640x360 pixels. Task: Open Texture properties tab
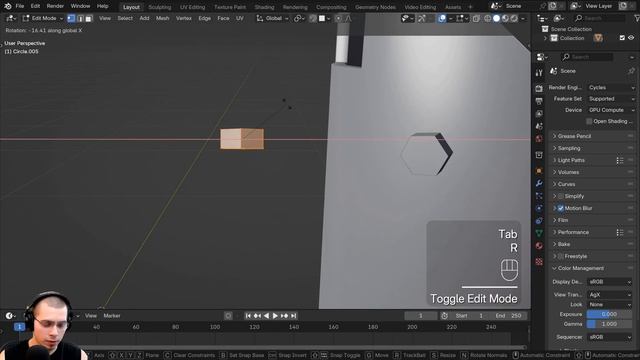pyautogui.click(x=539, y=262)
